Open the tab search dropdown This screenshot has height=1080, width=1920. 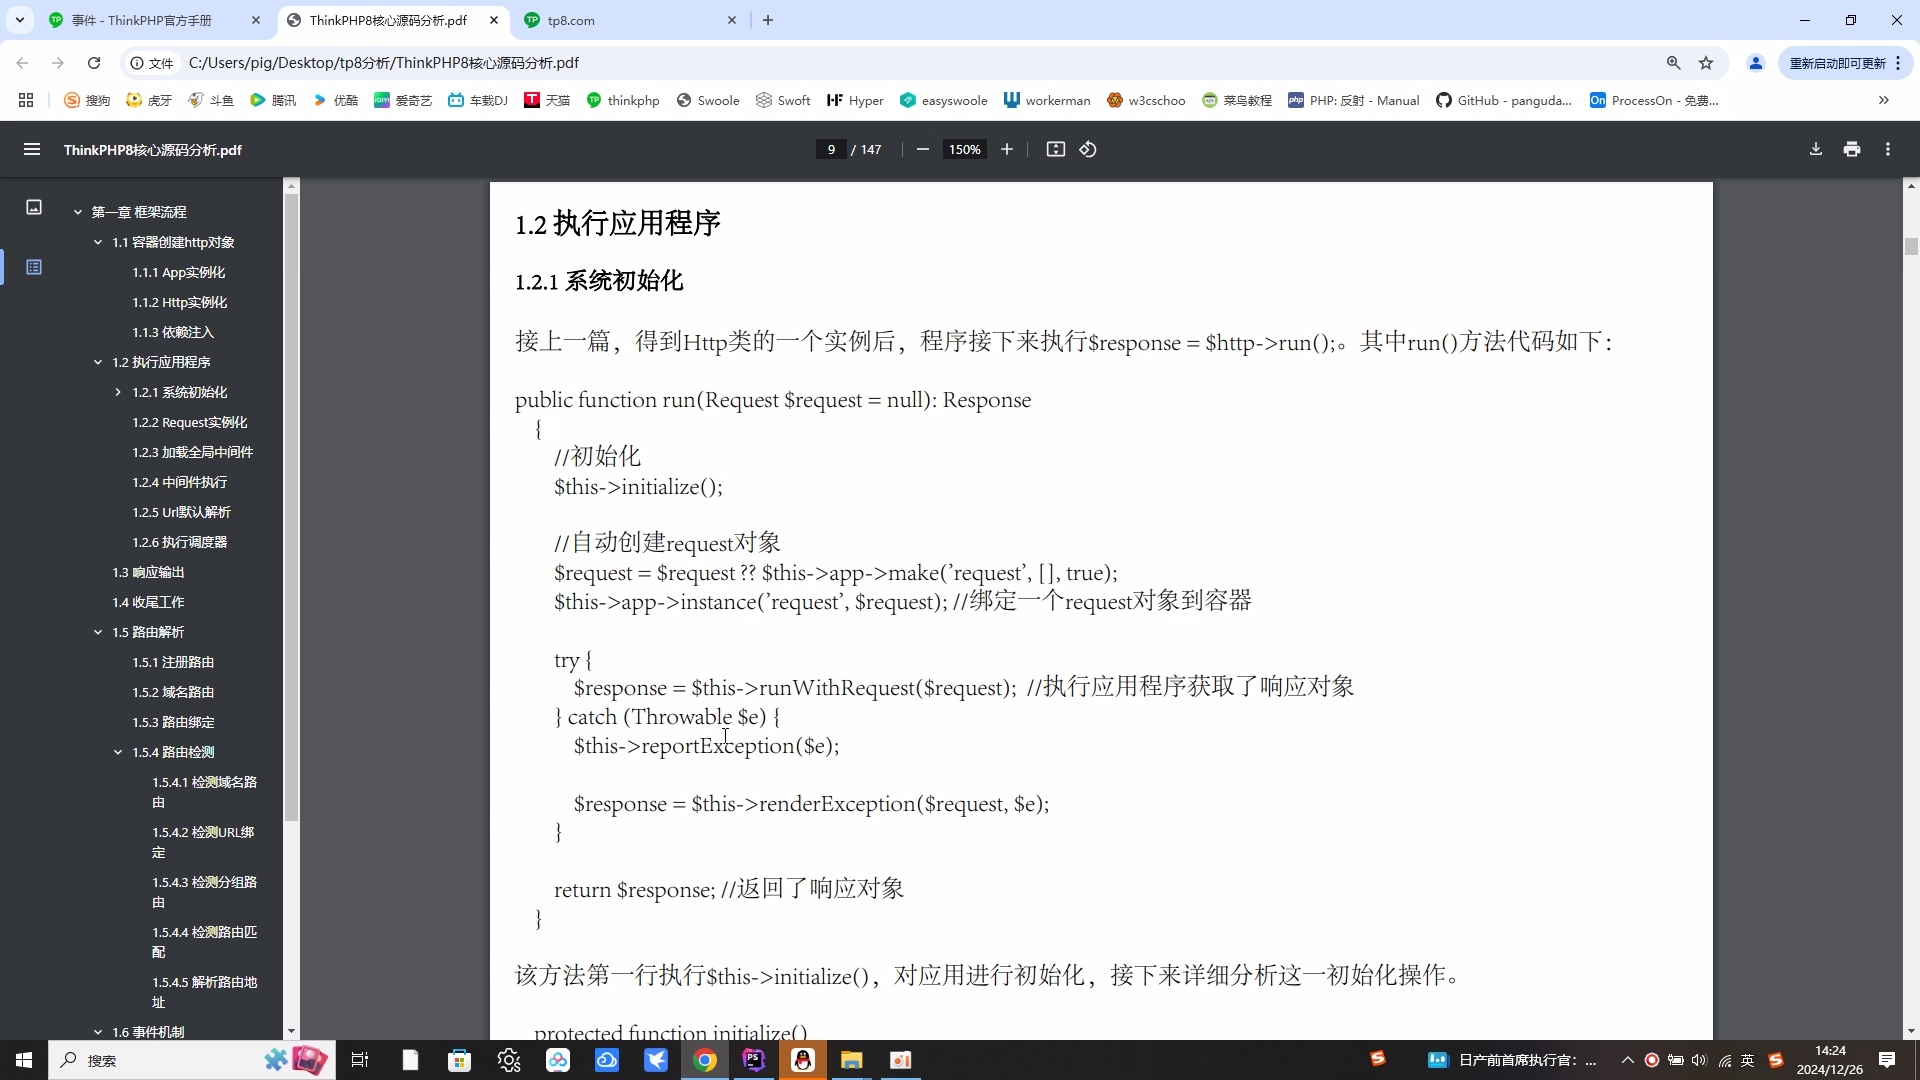click(20, 20)
